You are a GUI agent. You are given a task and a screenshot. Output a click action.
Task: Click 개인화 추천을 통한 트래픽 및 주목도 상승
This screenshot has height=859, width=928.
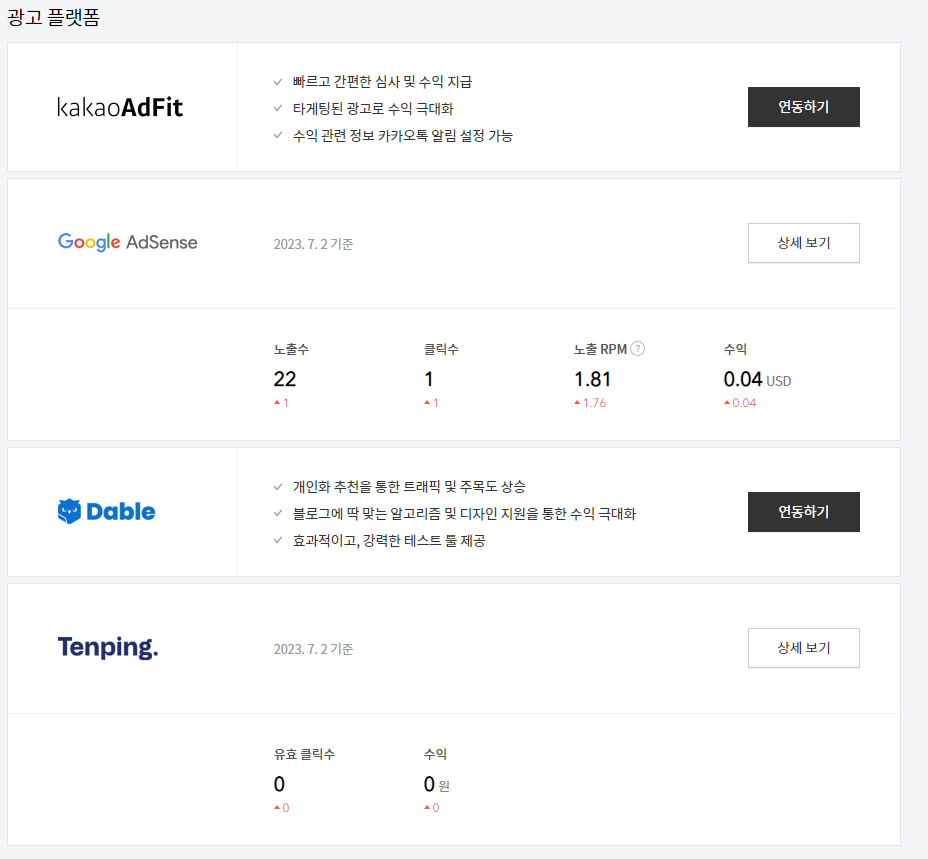409,487
